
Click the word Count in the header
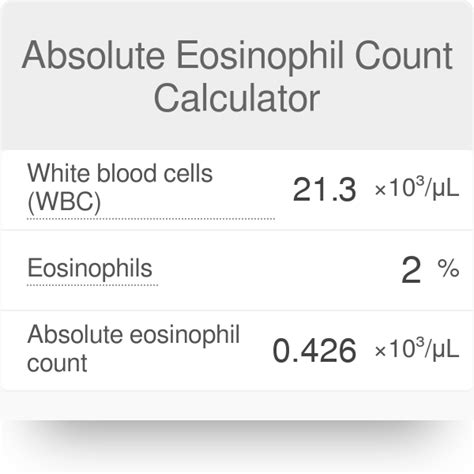click(x=404, y=55)
